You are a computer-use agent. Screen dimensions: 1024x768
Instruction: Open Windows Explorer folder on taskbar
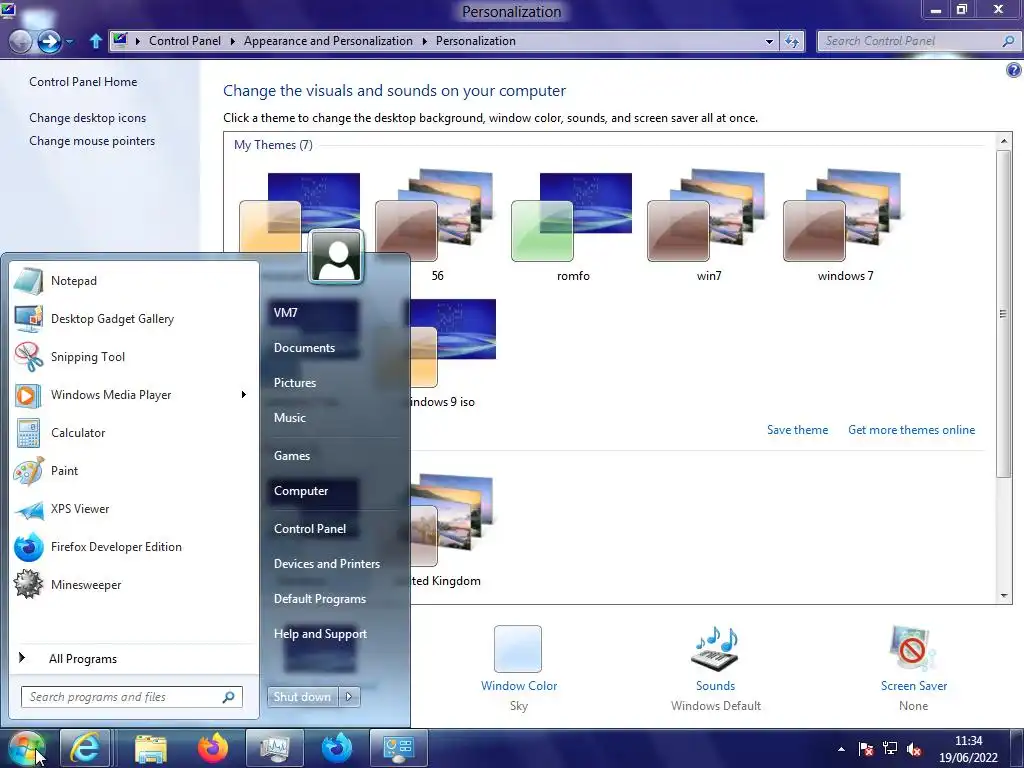click(x=151, y=748)
